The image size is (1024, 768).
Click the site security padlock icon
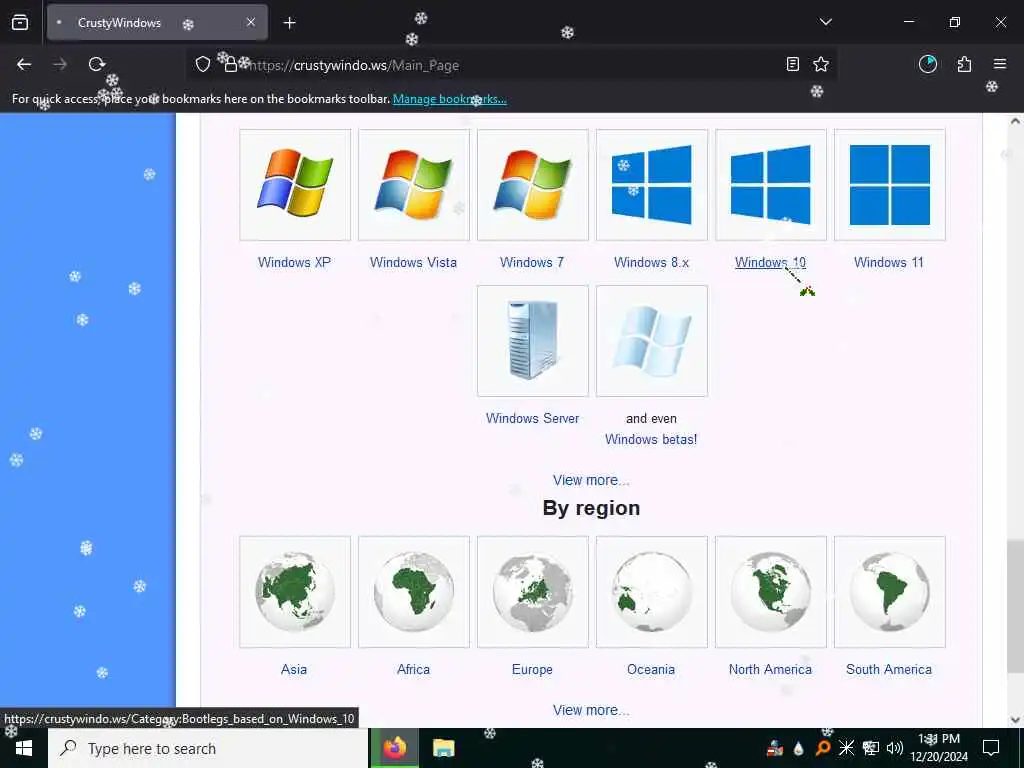pos(230,64)
